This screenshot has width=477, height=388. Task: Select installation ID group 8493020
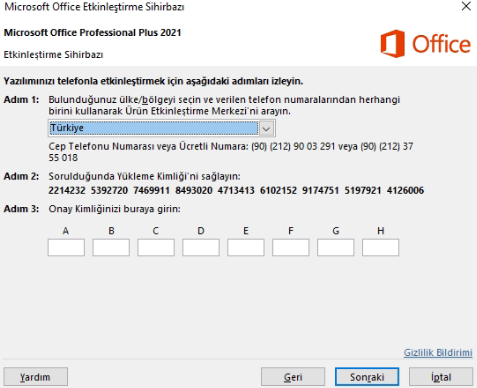(194, 190)
